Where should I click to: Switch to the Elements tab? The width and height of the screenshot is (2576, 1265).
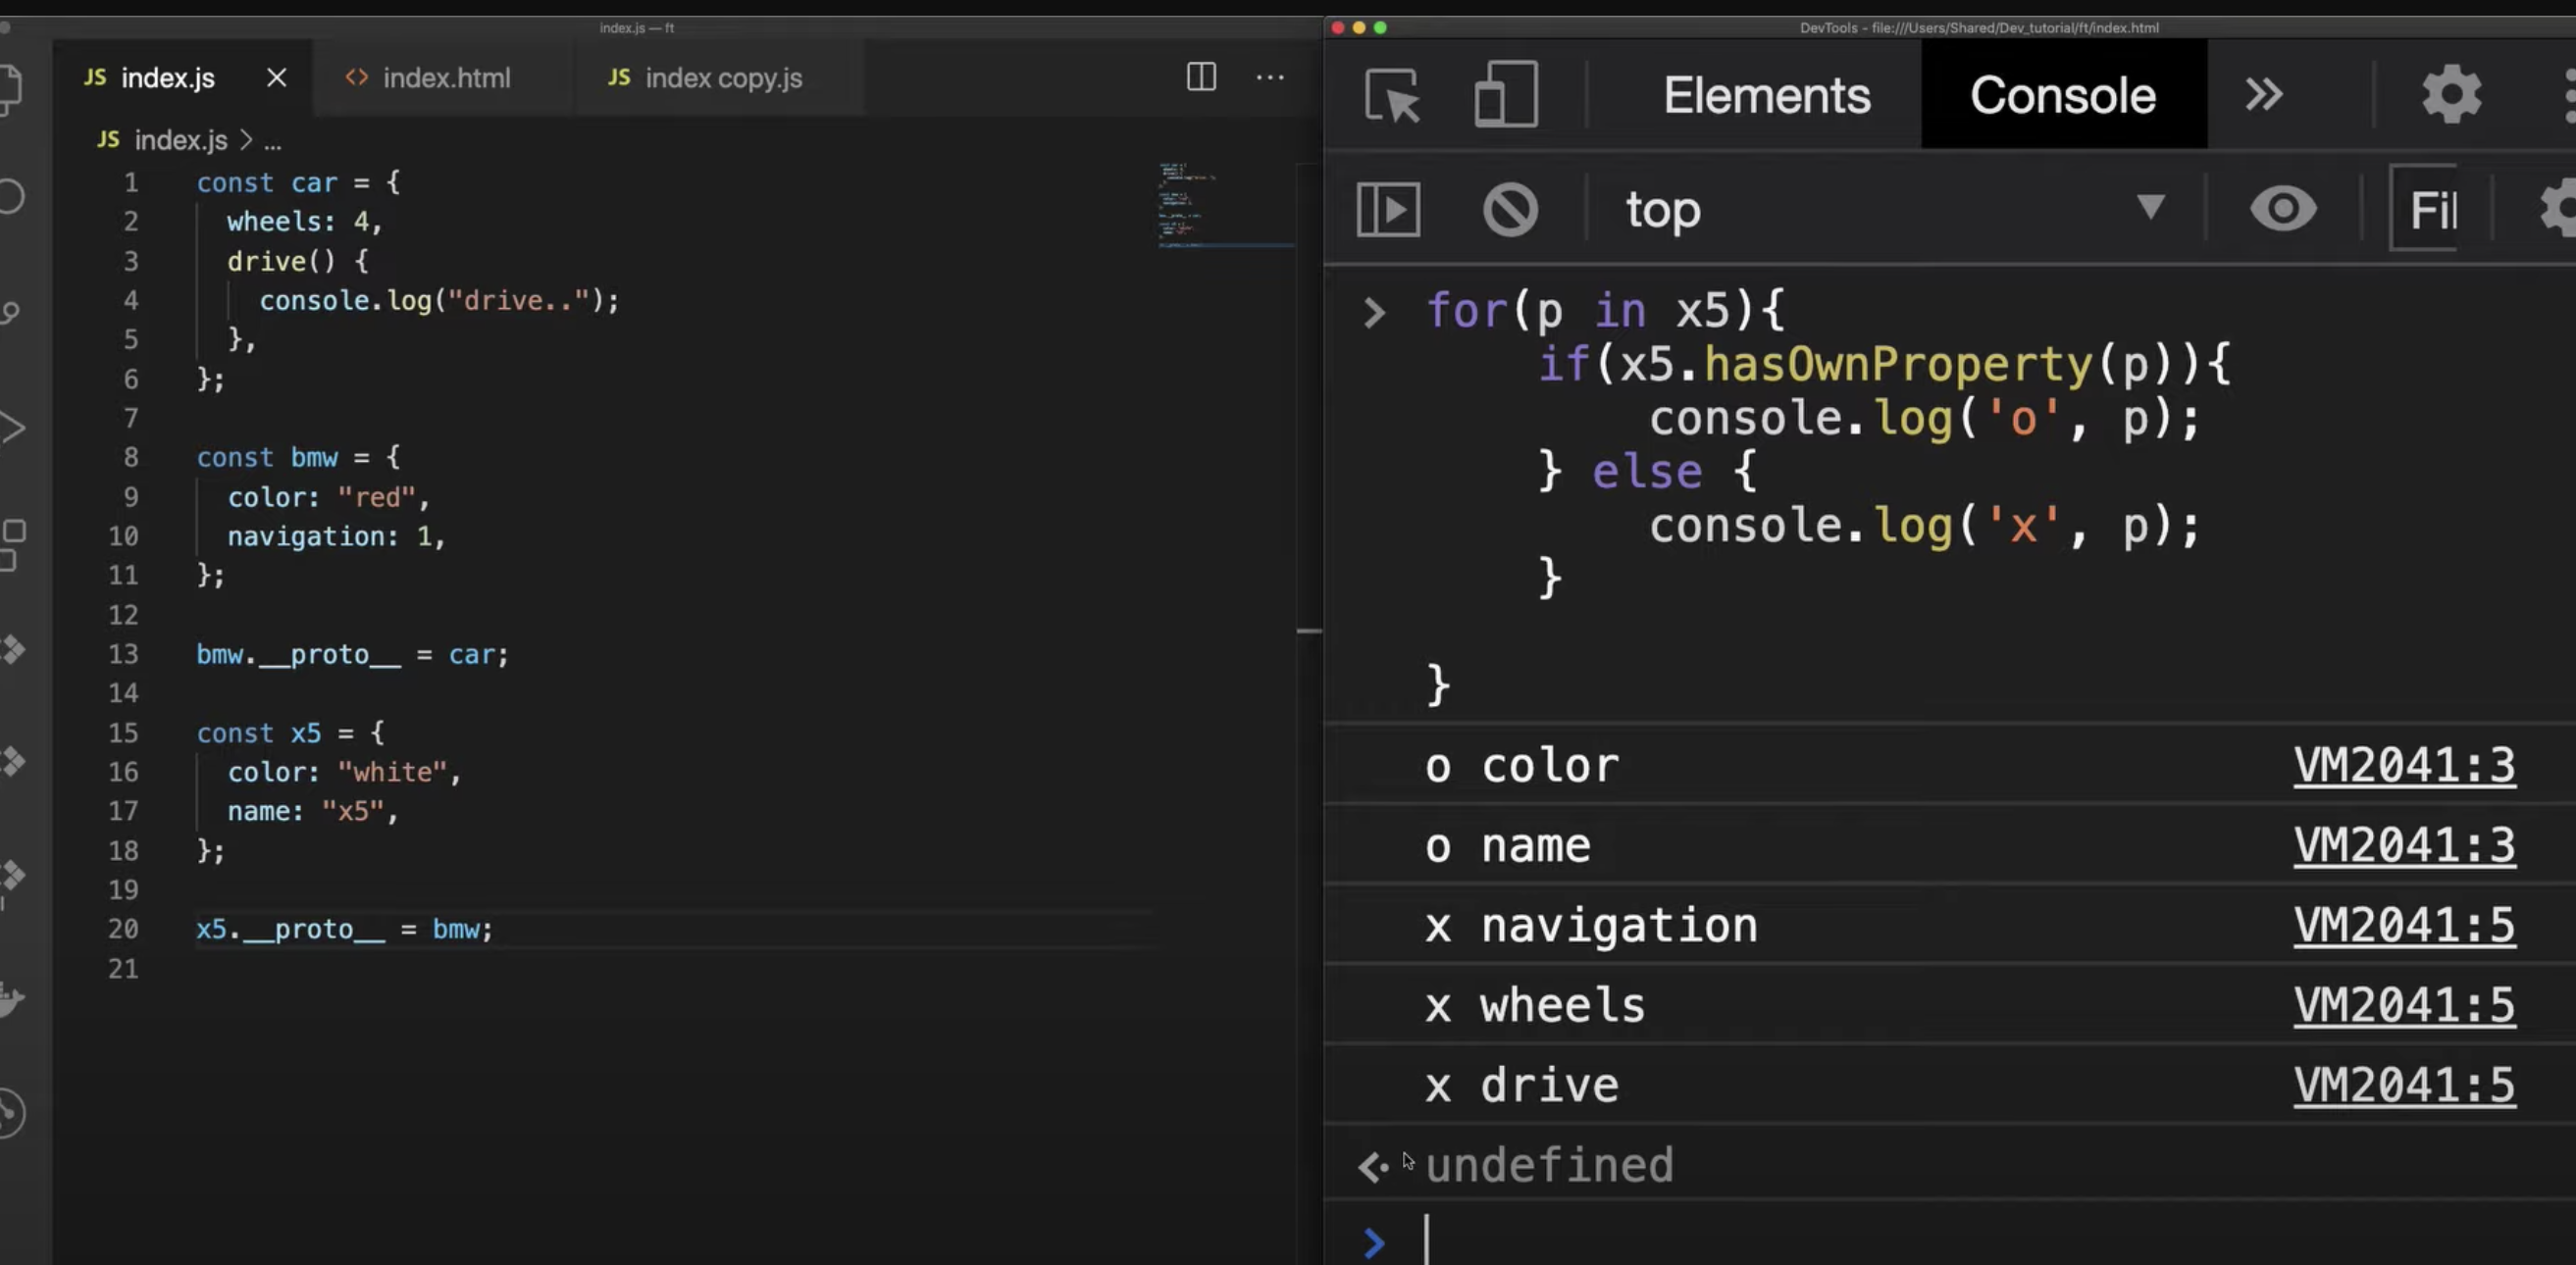pyautogui.click(x=1766, y=96)
